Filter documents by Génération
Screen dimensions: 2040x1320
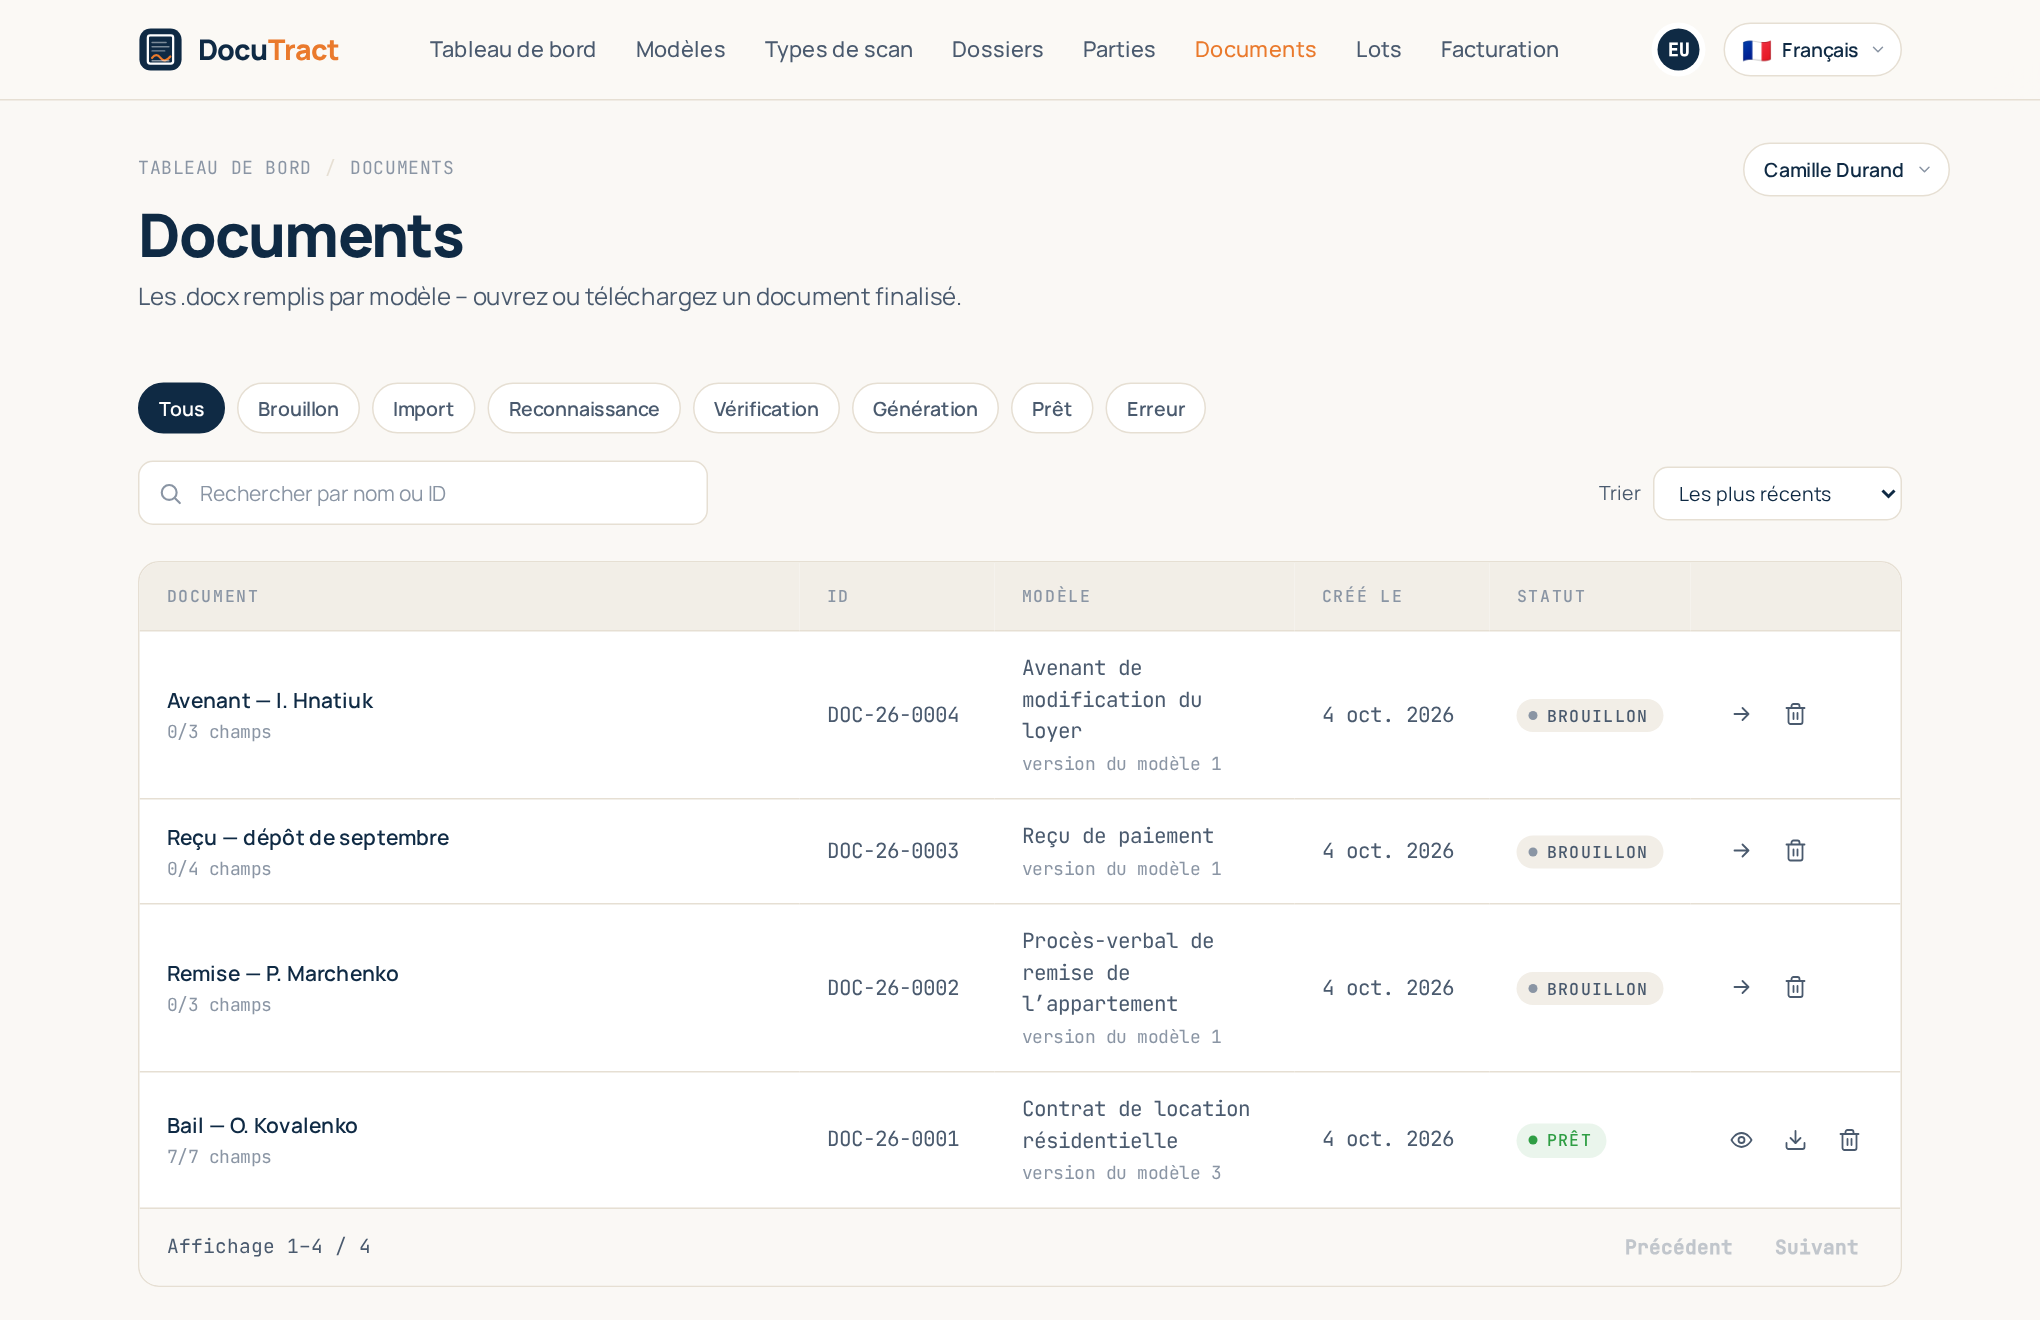pyautogui.click(x=925, y=408)
